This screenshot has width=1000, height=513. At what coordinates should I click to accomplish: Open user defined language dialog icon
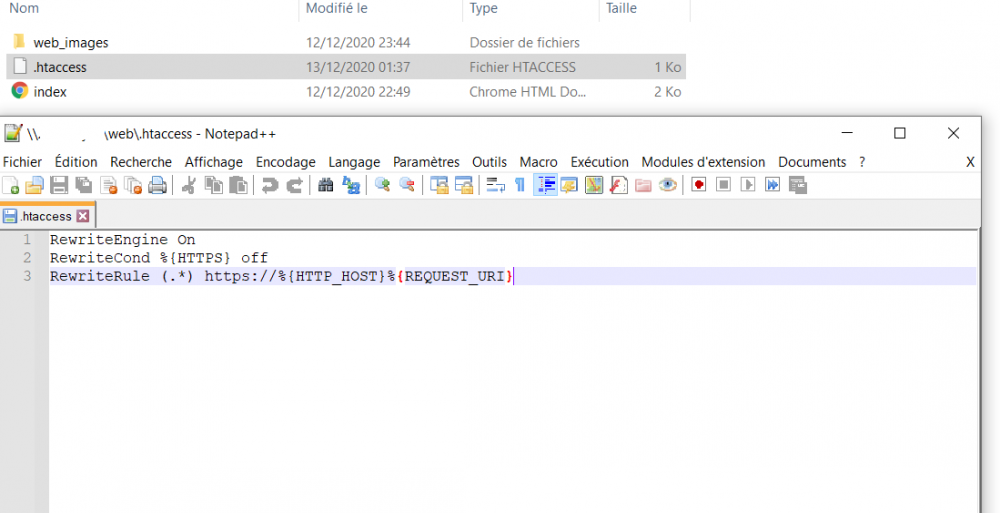pos(569,186)
